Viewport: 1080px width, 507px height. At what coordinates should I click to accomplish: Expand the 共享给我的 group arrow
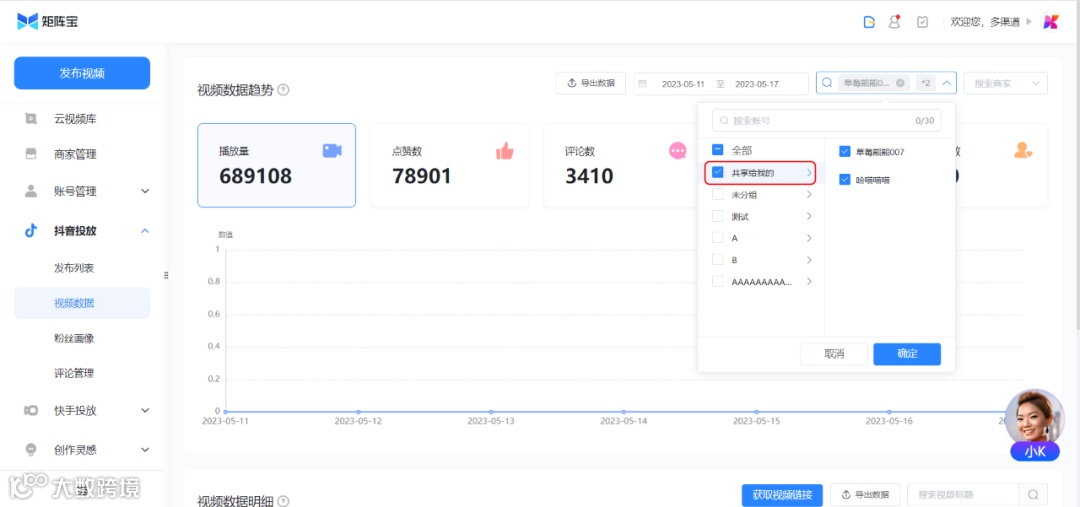pyautogui.click(x=809, y=173)
